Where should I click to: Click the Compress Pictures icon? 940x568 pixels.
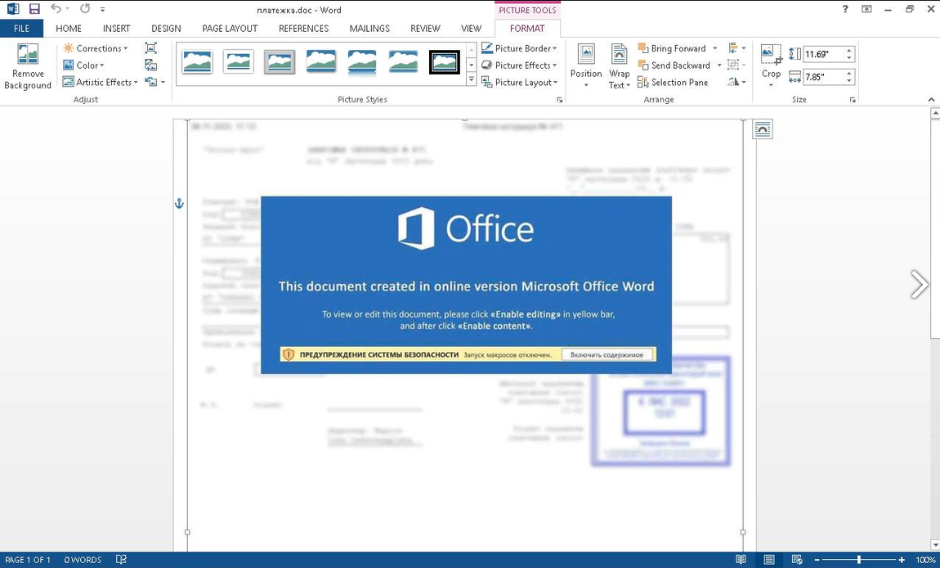click(x=151, y=48)
